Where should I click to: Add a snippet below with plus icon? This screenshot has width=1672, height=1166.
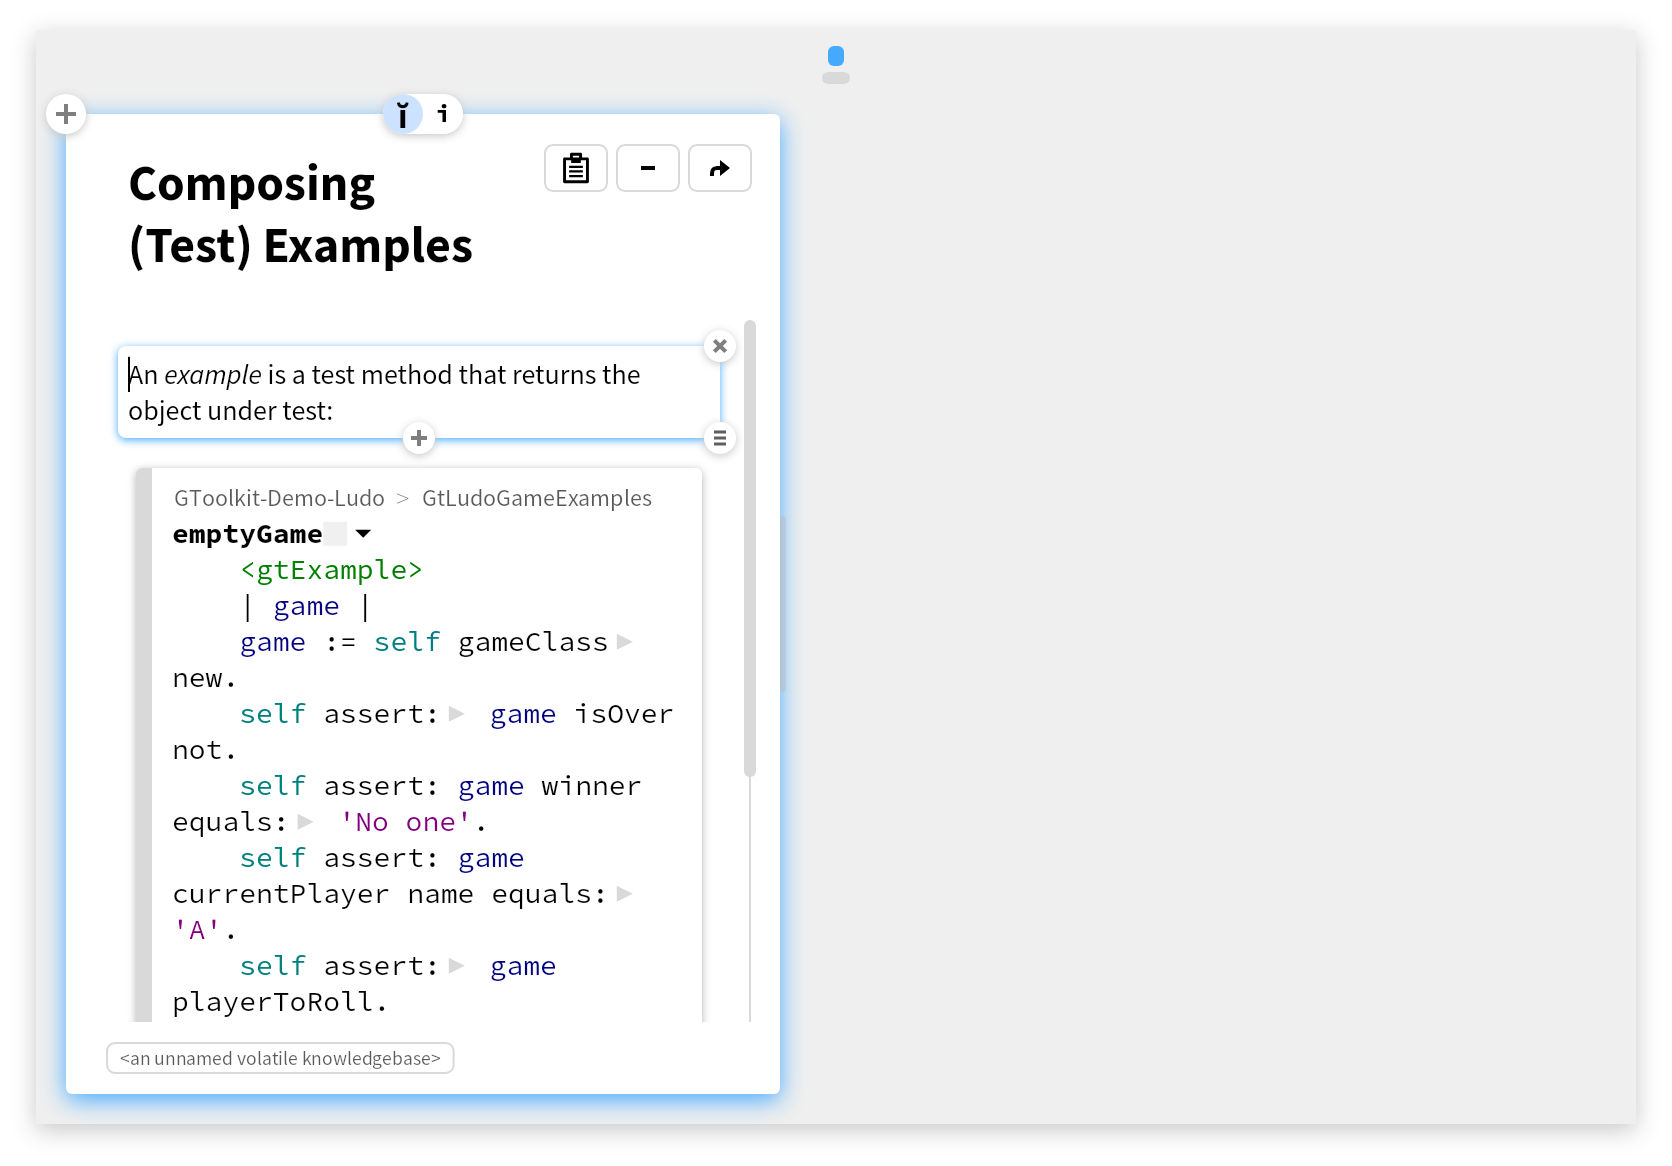click(x=419, y=438)
